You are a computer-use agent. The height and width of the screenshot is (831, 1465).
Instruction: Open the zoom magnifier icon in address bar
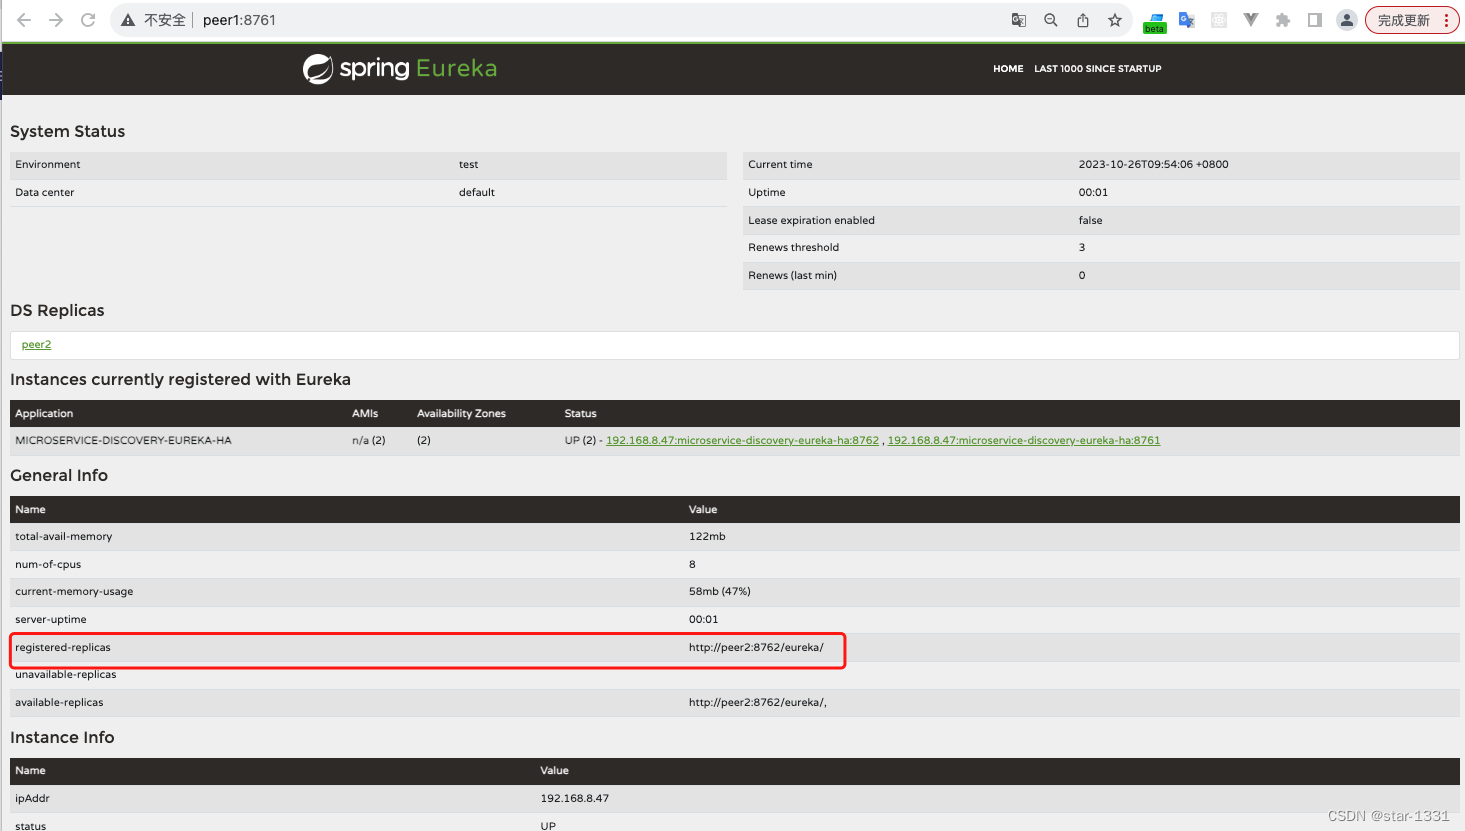tap(1051, 20)
